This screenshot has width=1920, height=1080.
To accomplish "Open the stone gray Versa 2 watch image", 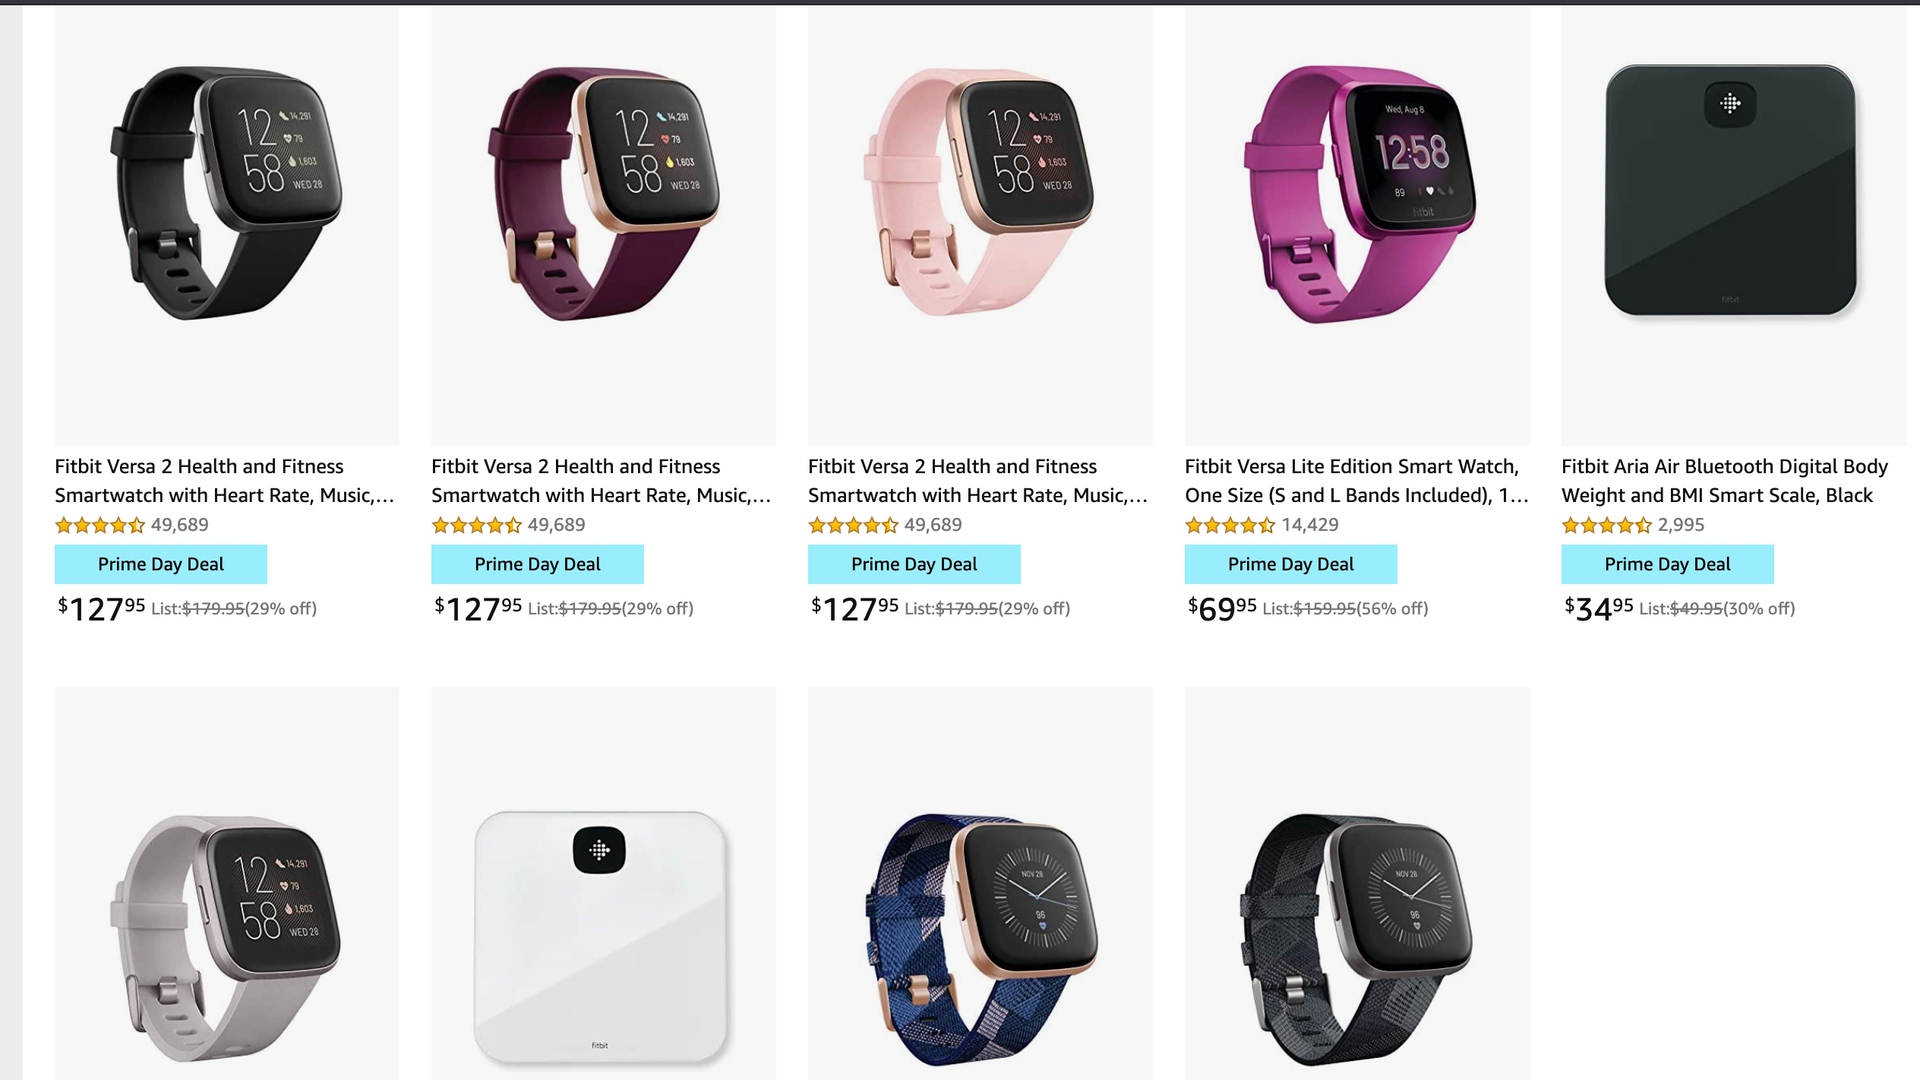I will point(227,883).
